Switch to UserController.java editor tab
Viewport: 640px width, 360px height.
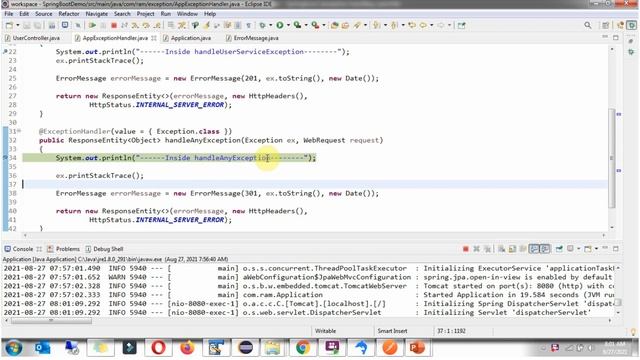click(x=33, y=38)
